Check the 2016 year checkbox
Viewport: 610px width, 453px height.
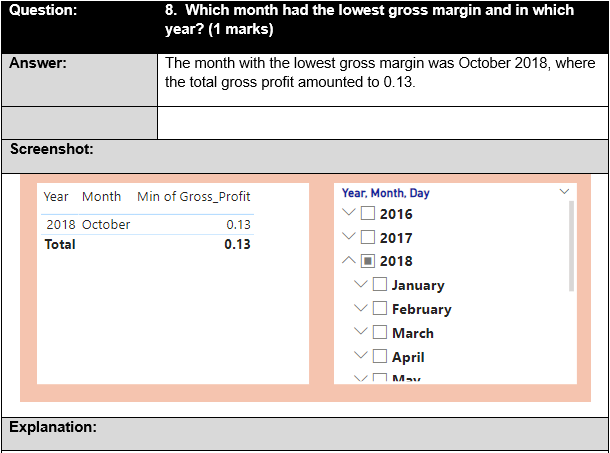[x=368, y=213]
